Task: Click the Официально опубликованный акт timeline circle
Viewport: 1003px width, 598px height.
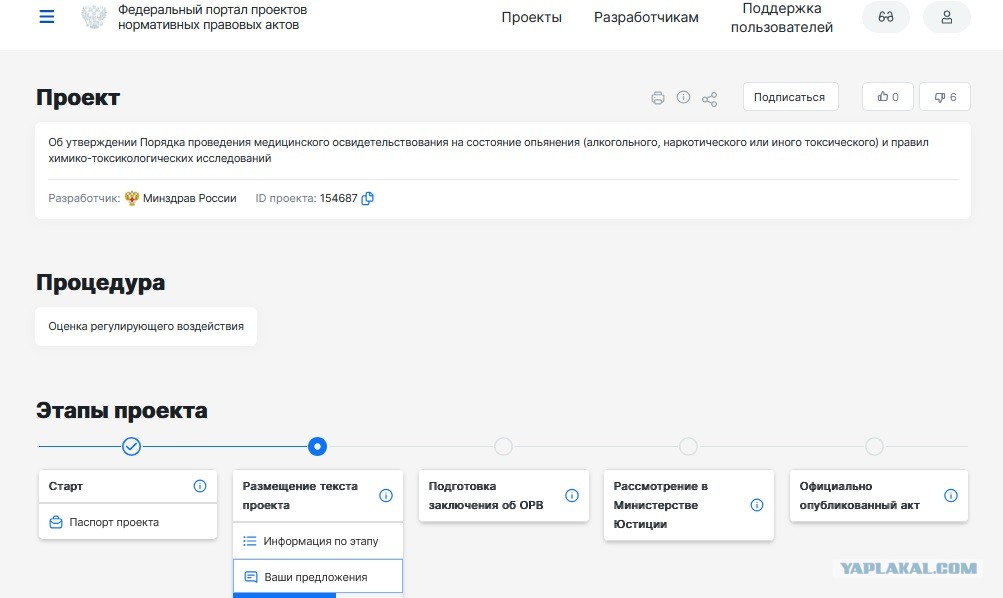Action: click(x=874, y=446)
